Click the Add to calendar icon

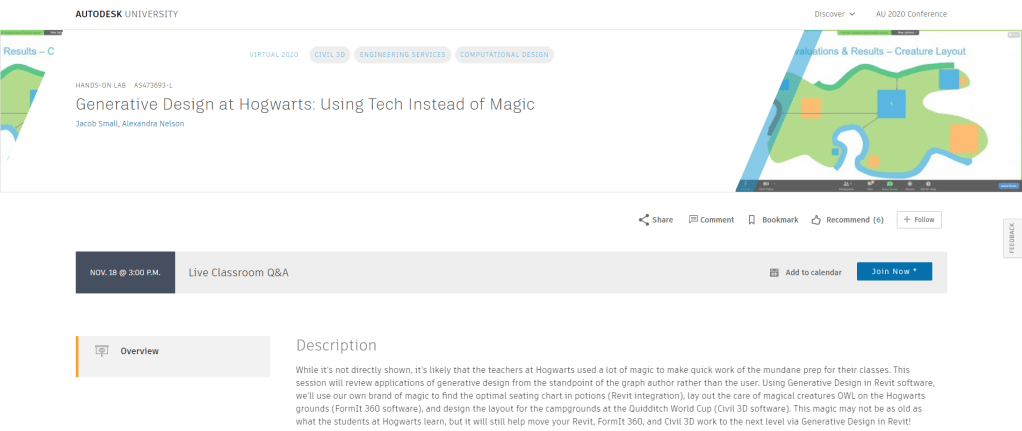click(x=774, y=272)
